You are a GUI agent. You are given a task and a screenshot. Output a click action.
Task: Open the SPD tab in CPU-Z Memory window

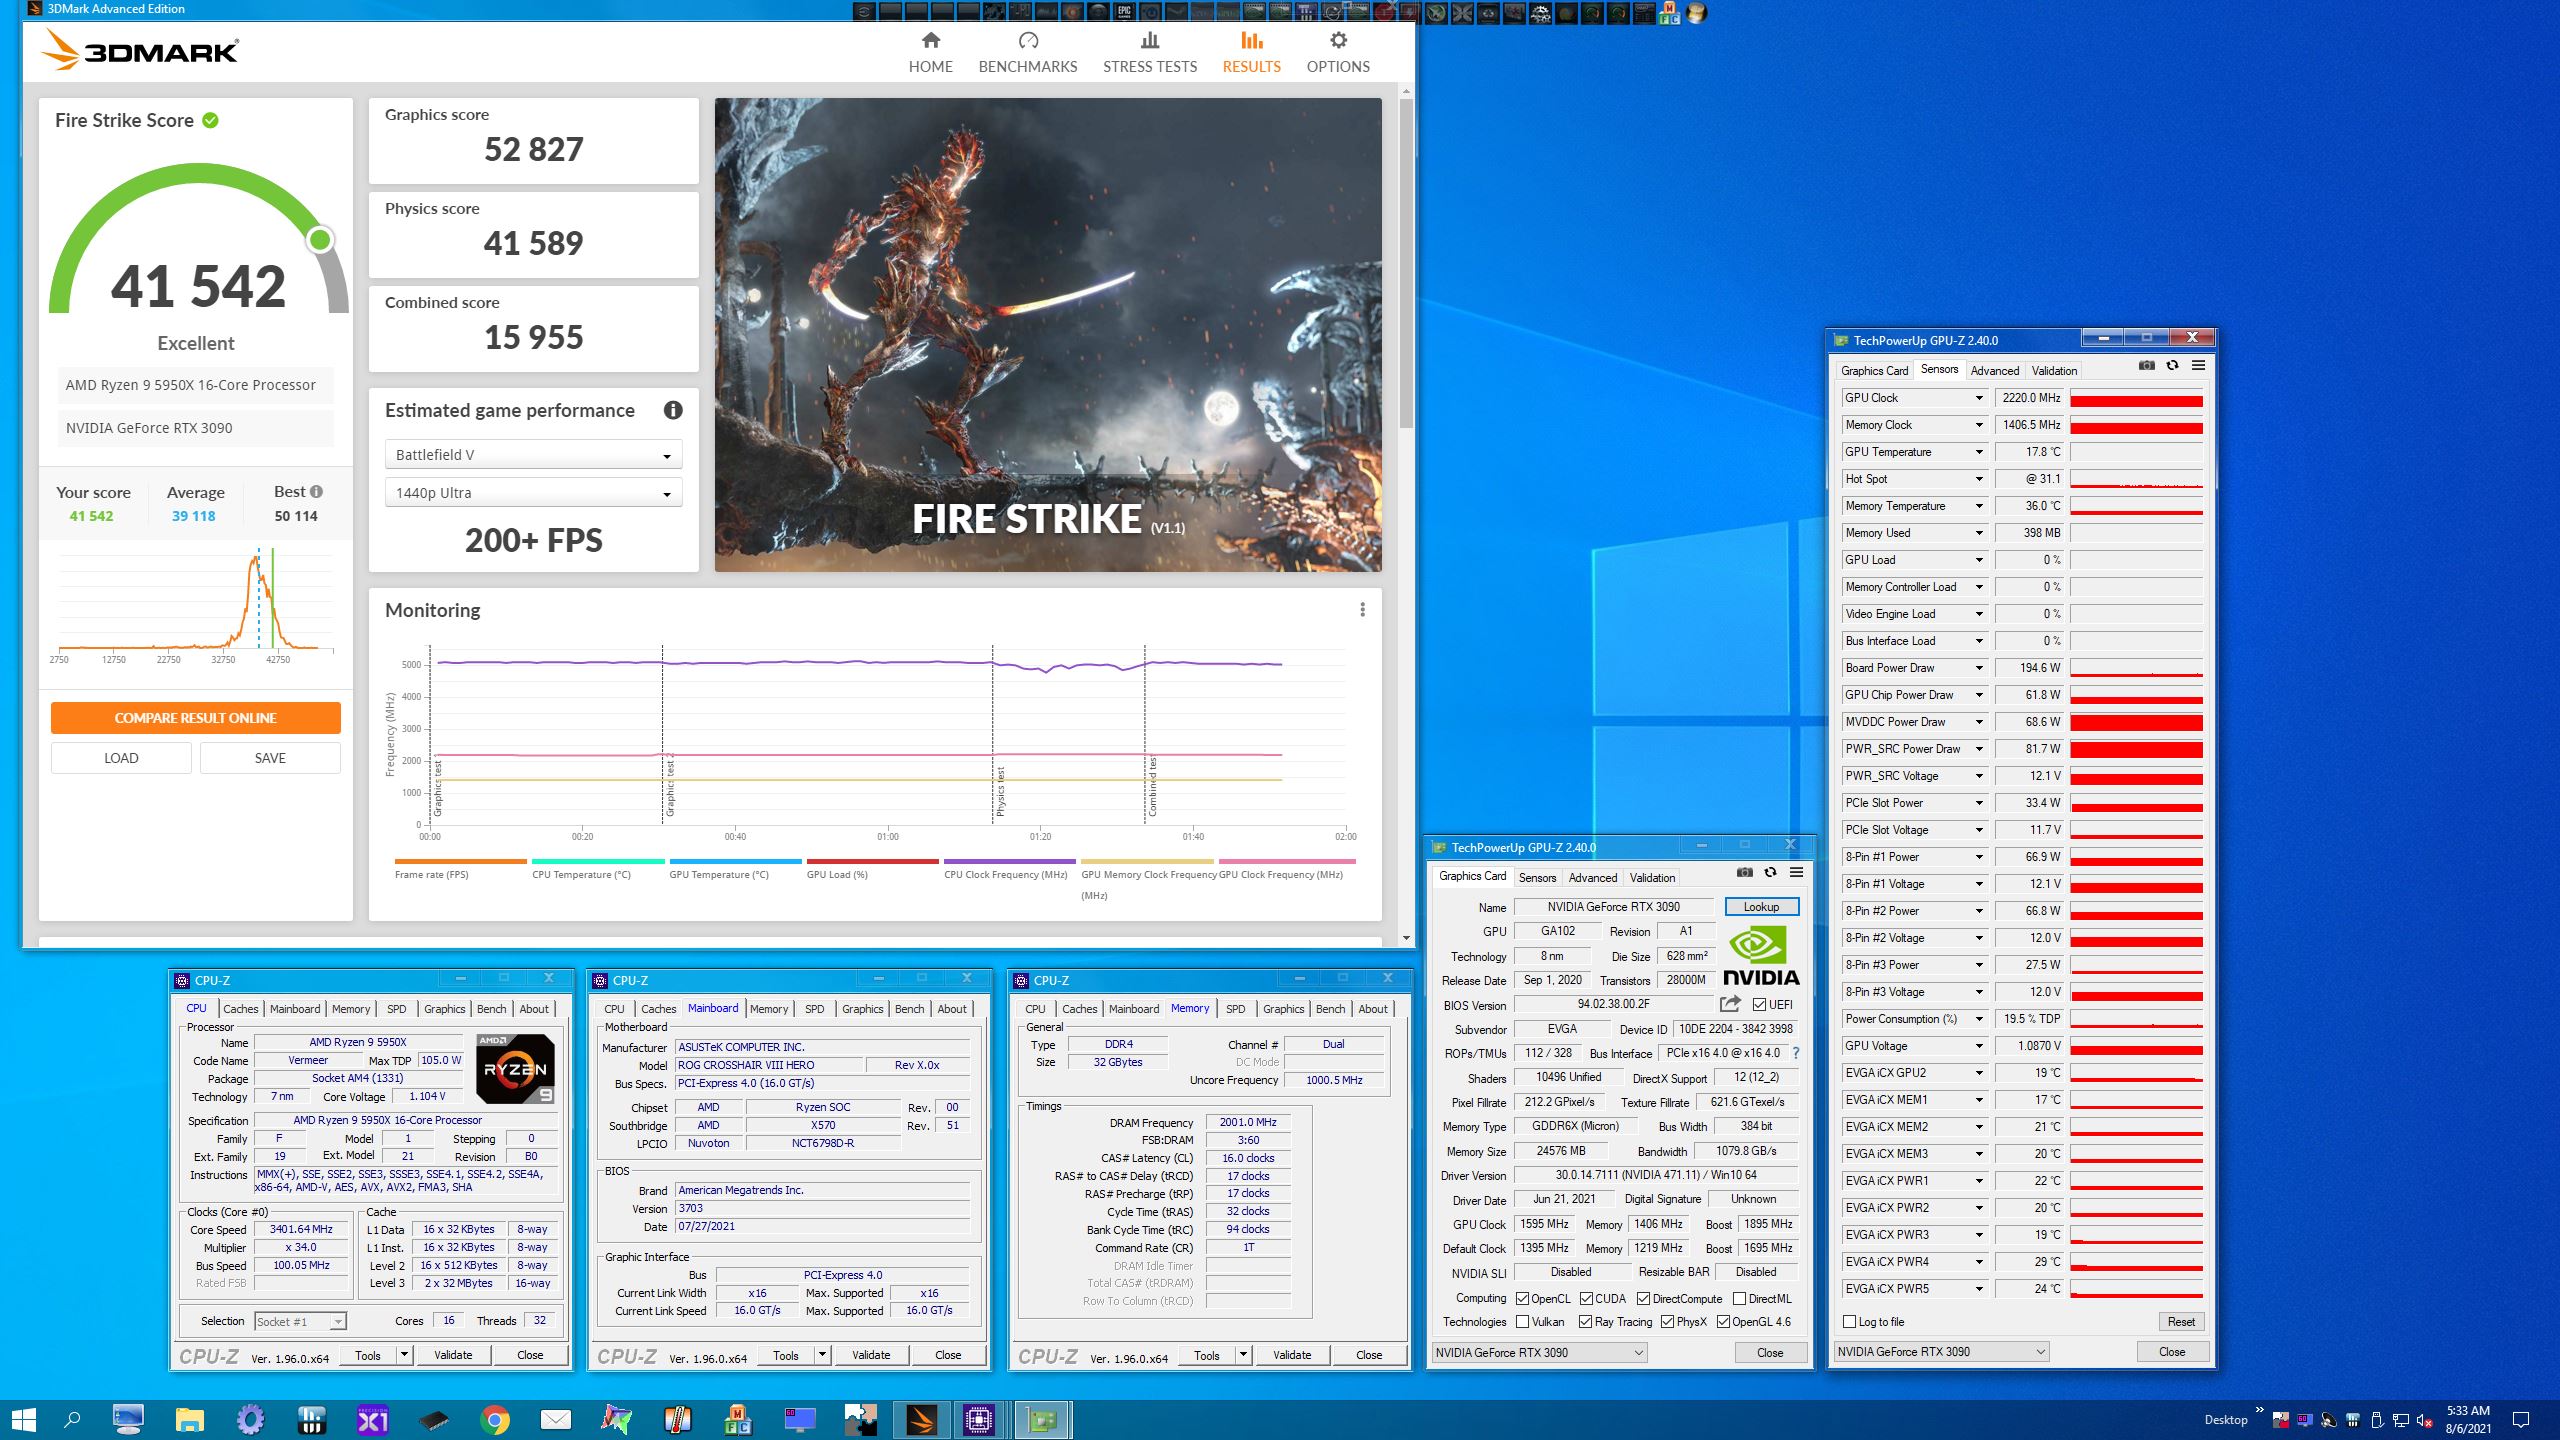click(x=1235, y=1009)
